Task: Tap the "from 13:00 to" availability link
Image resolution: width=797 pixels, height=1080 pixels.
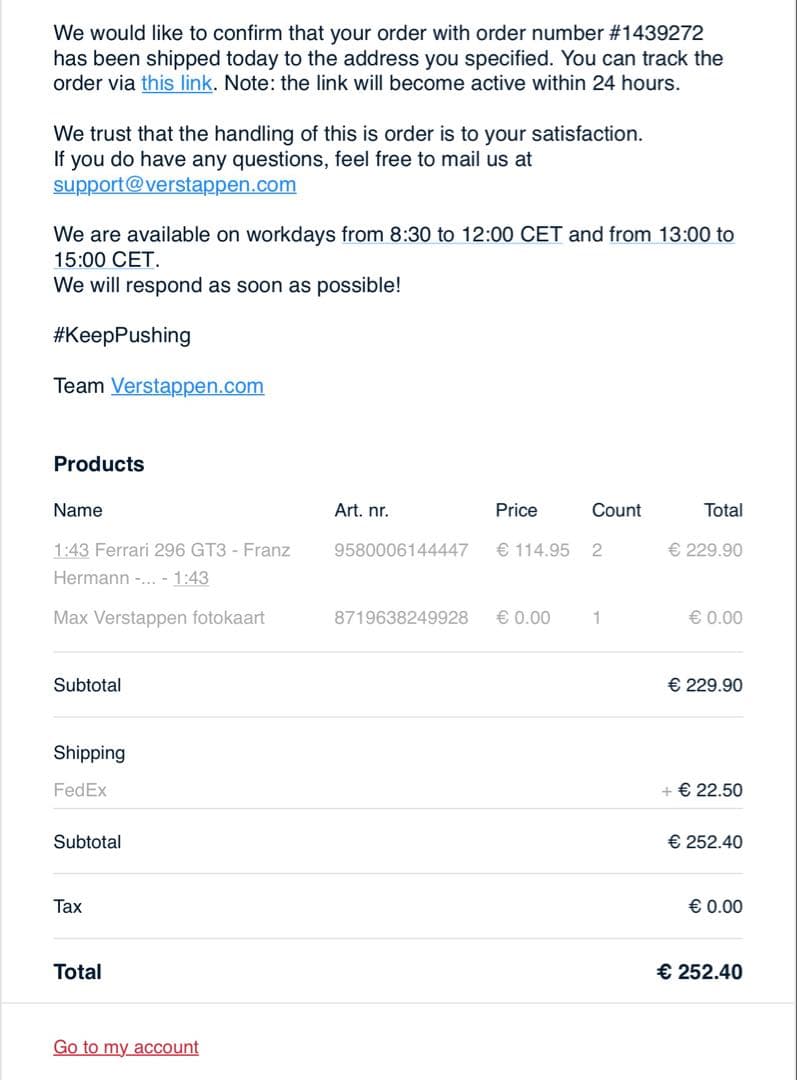Action: pos(671,234)
